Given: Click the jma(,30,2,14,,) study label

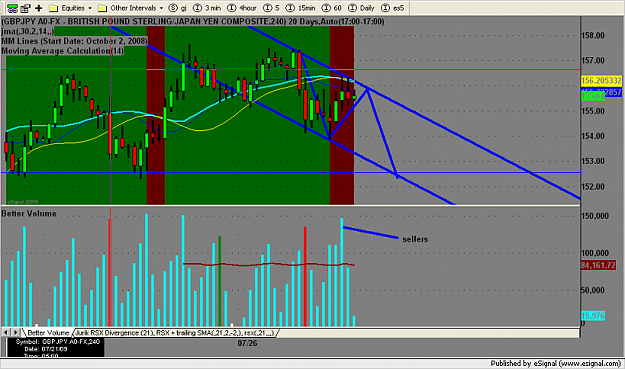Looking at the screenshot, I should (28, 31).
